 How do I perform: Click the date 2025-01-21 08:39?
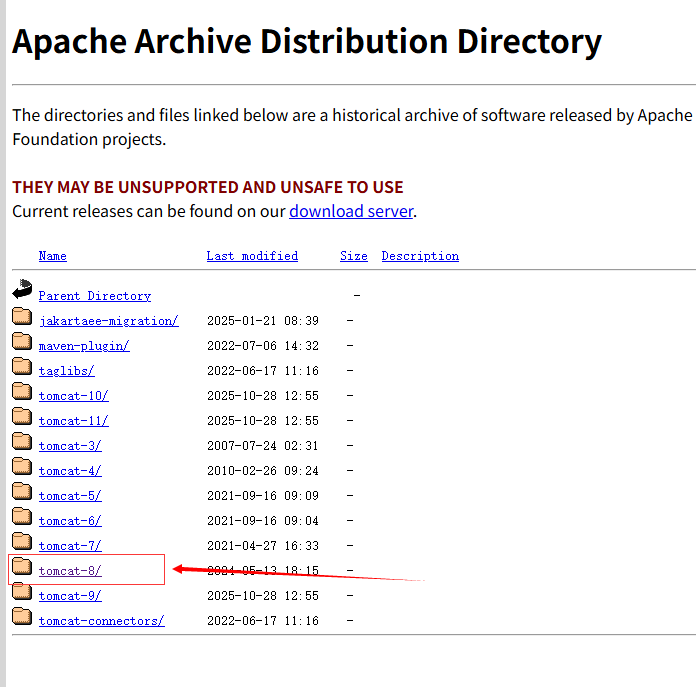(x=263, y=321)
